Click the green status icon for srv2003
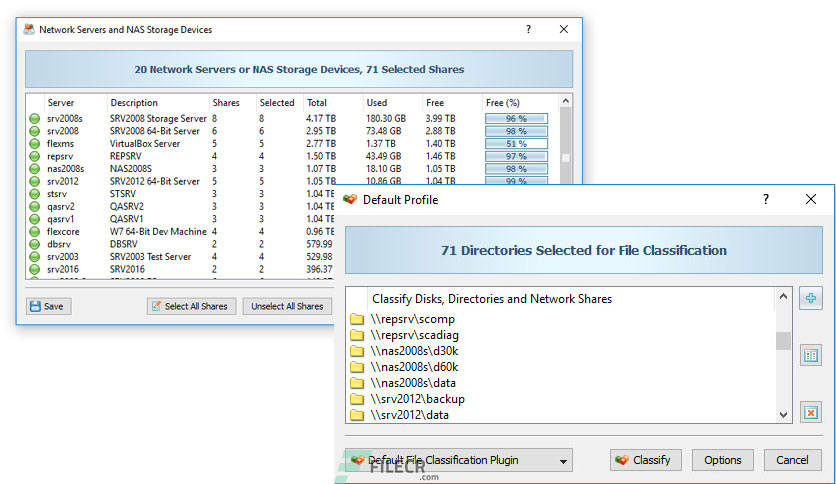The width and height of the screenshot is (836, 484). point(35,256)
